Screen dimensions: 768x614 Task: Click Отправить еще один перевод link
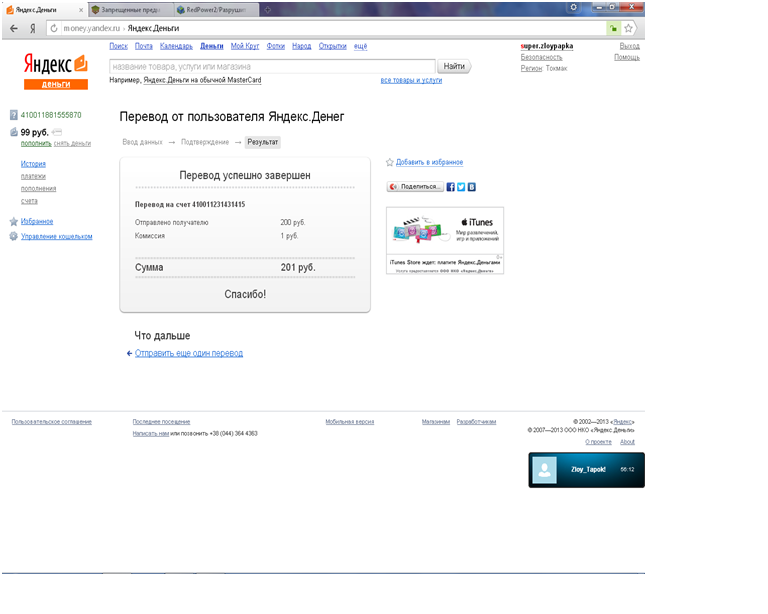point(189,354)
